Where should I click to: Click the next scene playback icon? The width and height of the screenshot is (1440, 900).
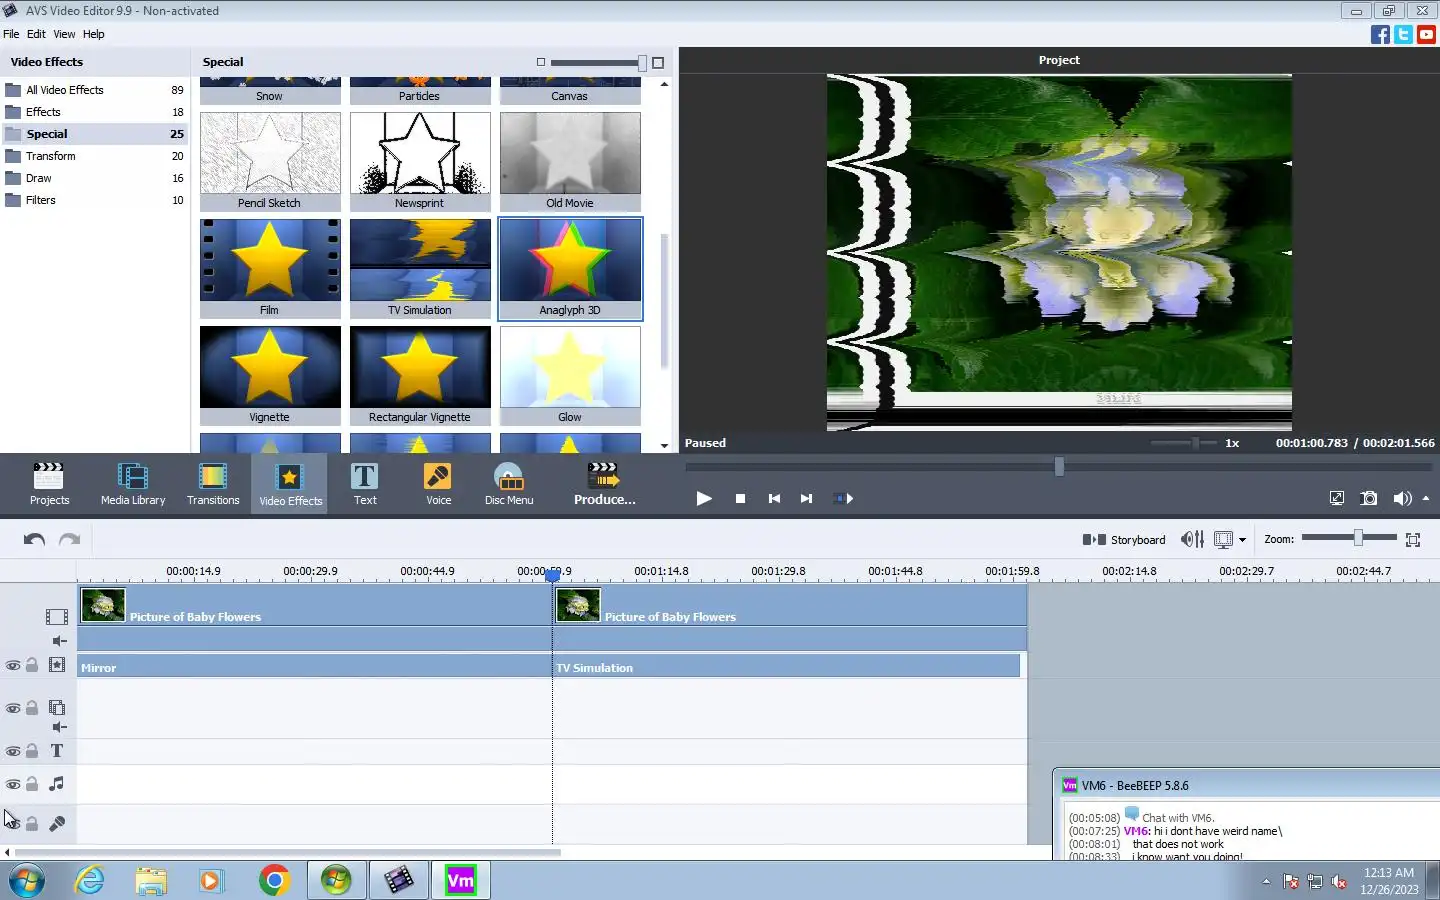point(843,498)
